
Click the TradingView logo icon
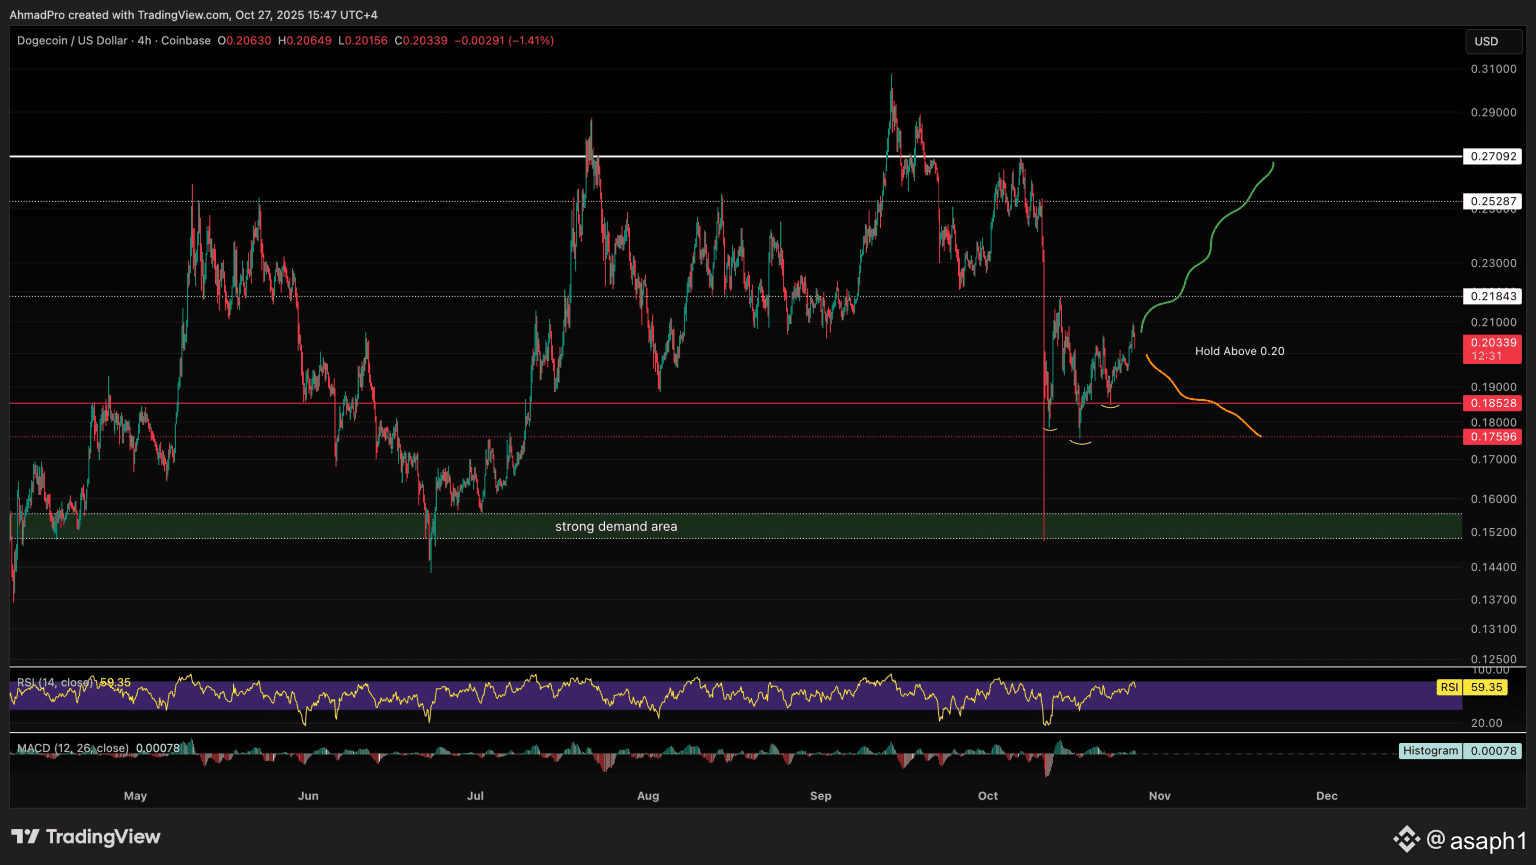coord(26,837)
